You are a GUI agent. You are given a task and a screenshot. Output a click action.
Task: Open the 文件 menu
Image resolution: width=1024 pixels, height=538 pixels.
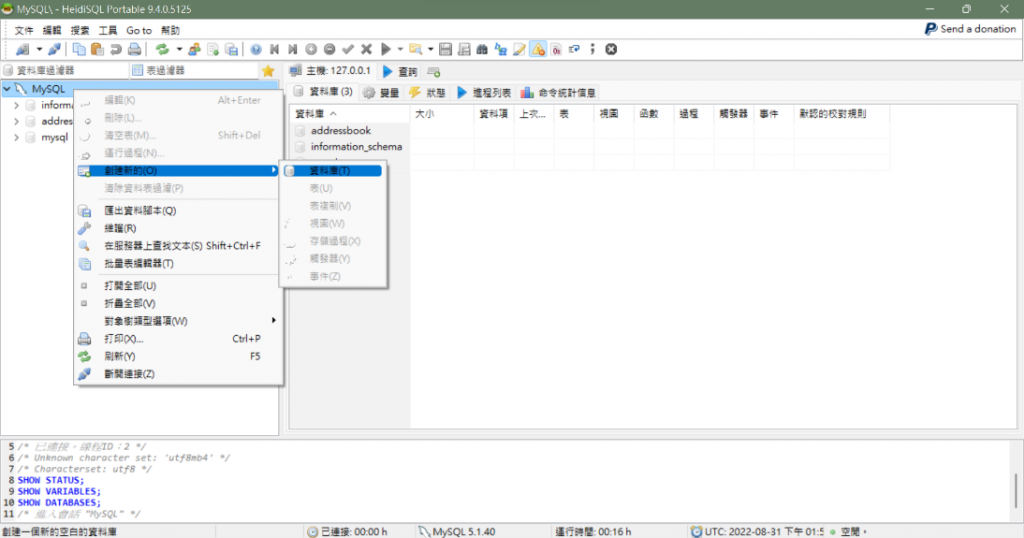pos(24,31)
